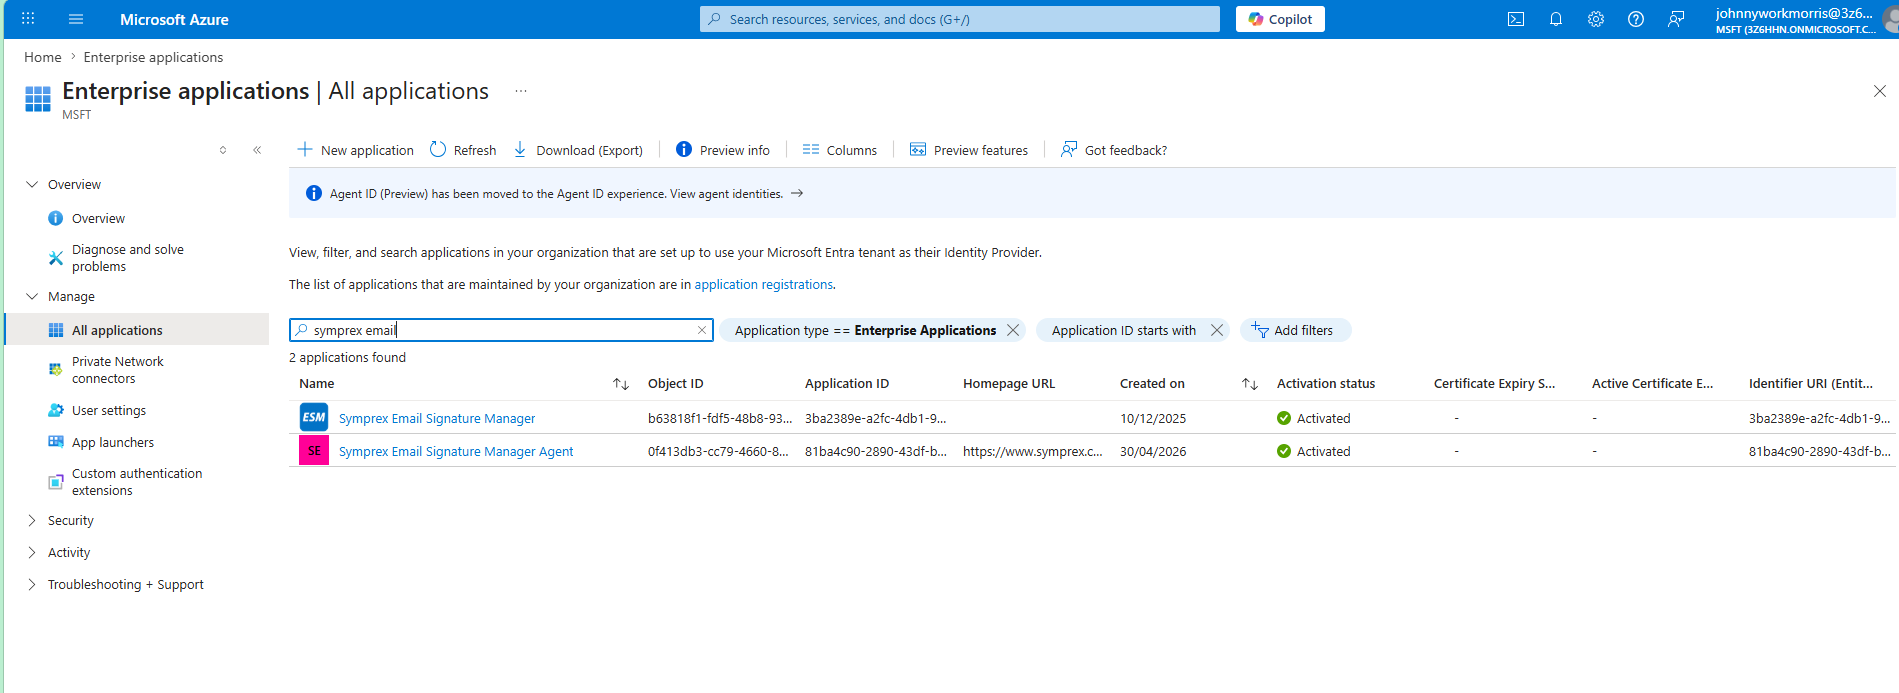Click the Microsoft Azure title

pyautogui.click(x=174, y=19)
